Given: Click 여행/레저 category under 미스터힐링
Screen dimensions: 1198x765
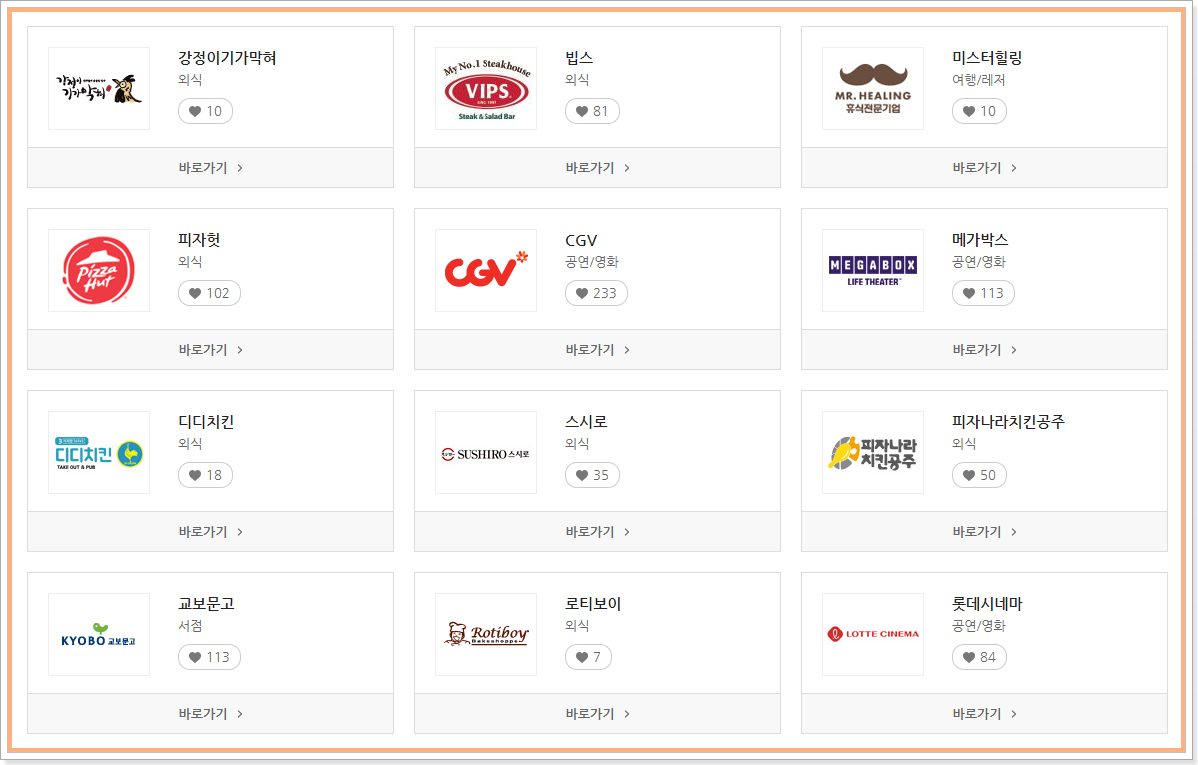Looking at the screenshot, I should pos(979,79).
